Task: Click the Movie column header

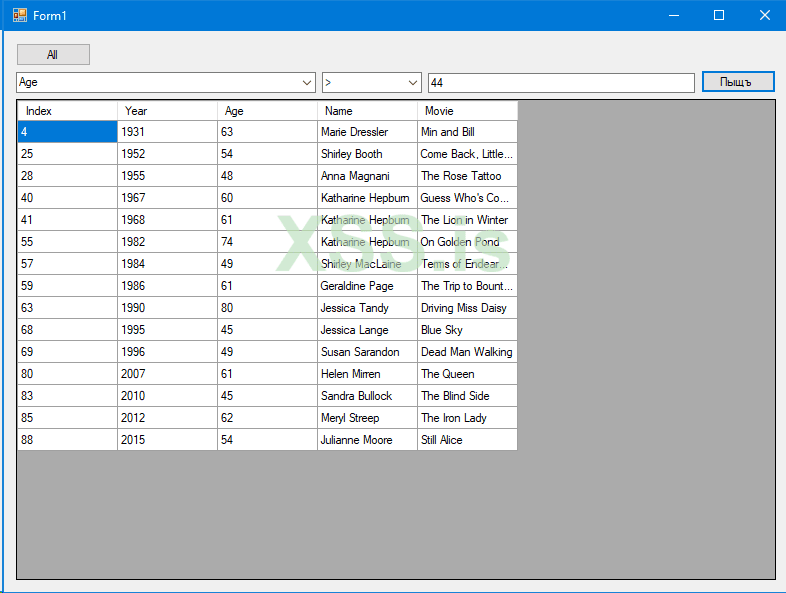Action: point(467,111)
